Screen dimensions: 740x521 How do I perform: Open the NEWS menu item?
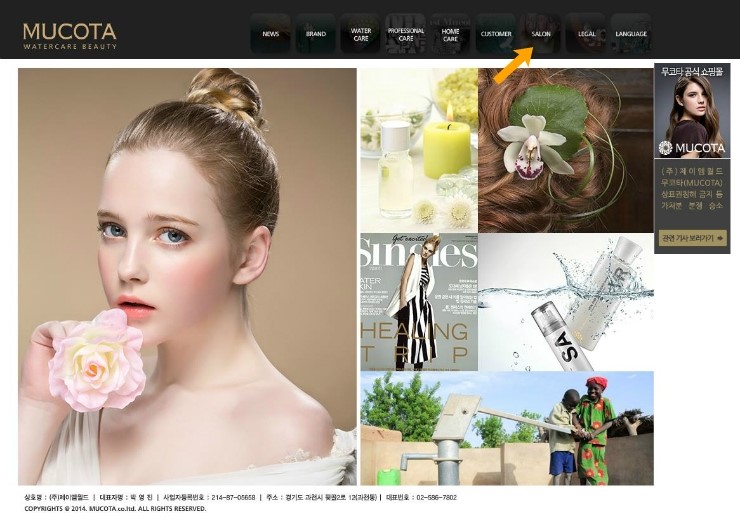[x=270, y=34]
